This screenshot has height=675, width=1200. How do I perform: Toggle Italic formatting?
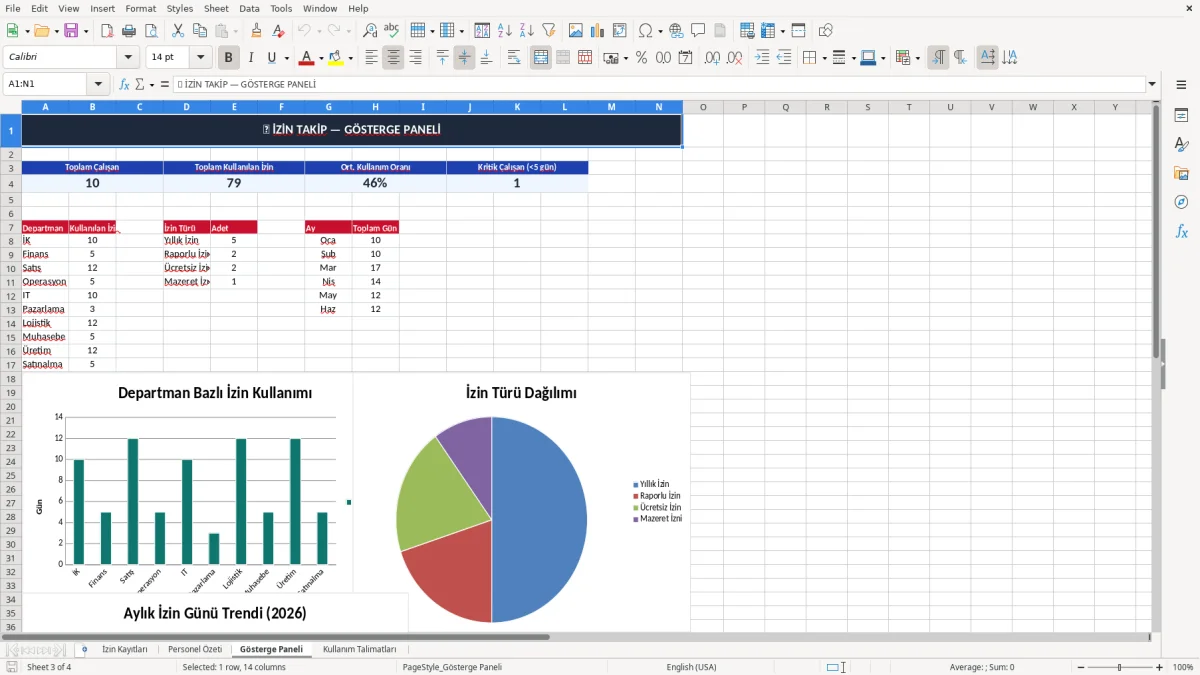pos(250,58)
